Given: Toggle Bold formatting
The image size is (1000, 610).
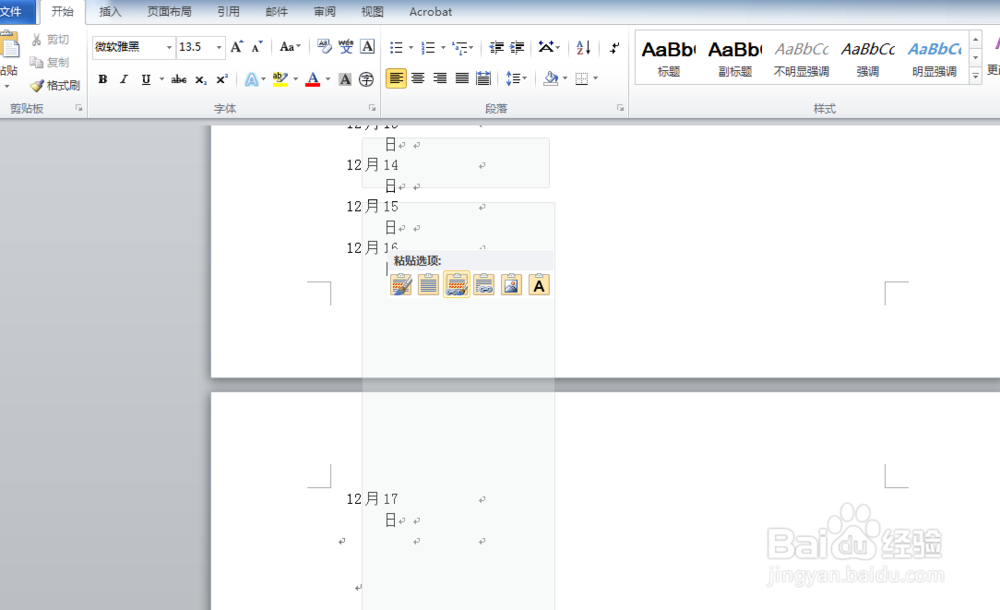Looking at the screenshot, I should pos(103,79).
